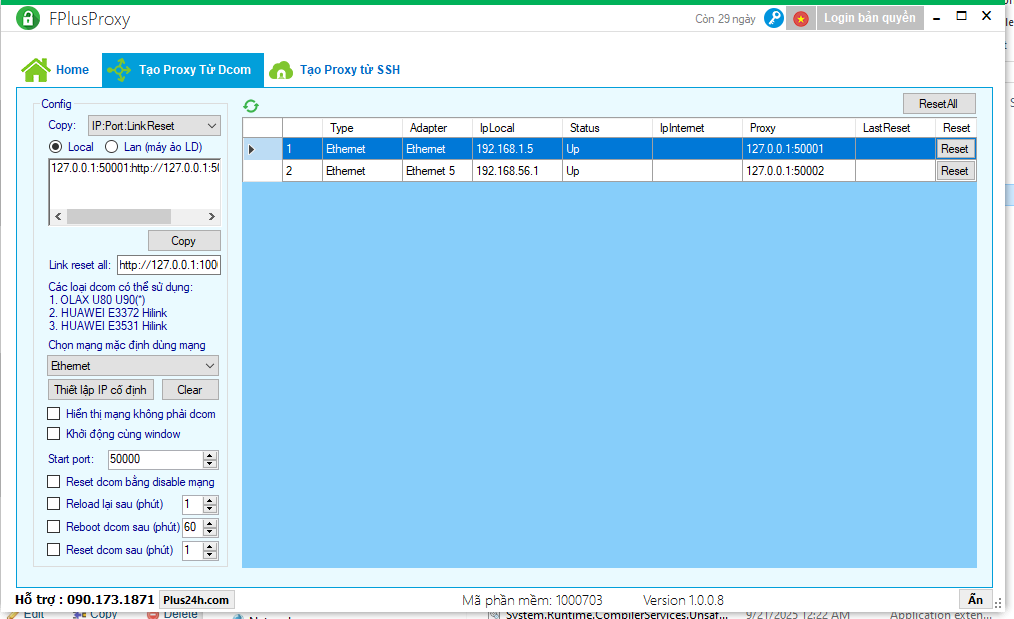The height and width of the screenshot is (619, 1014).
Task: Click the Ẩn hide button
Action: tap(975, 600)
